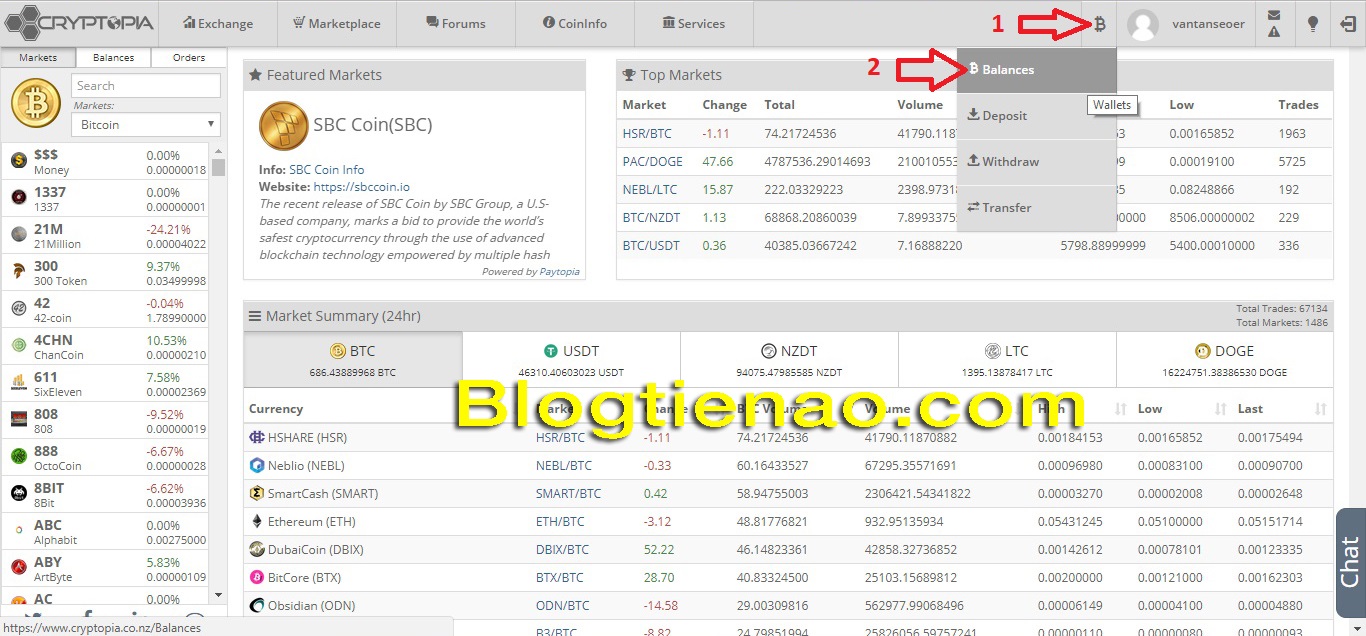Viewport: 1366px width, 636px height.
Task: Open PAC/DOGE in Top Markets
Action: [651, 161]
